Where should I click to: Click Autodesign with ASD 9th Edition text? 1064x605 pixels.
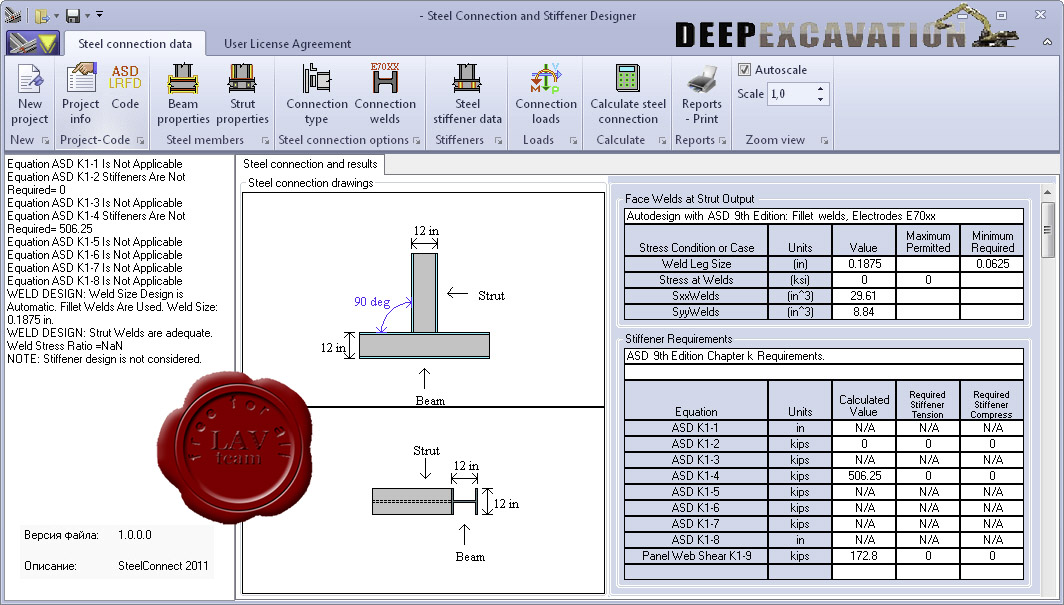[781, 216]
